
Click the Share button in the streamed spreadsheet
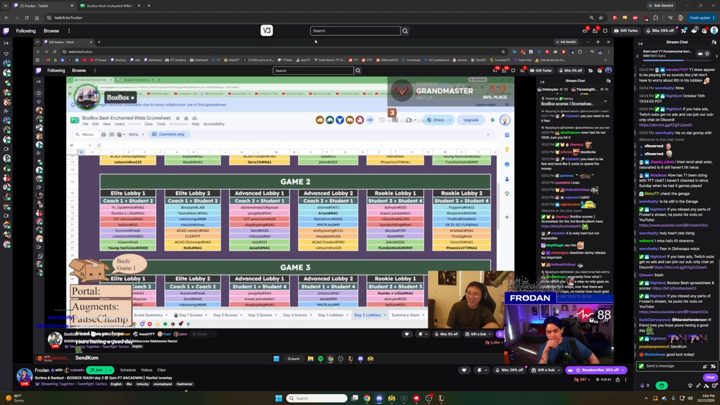438,120
